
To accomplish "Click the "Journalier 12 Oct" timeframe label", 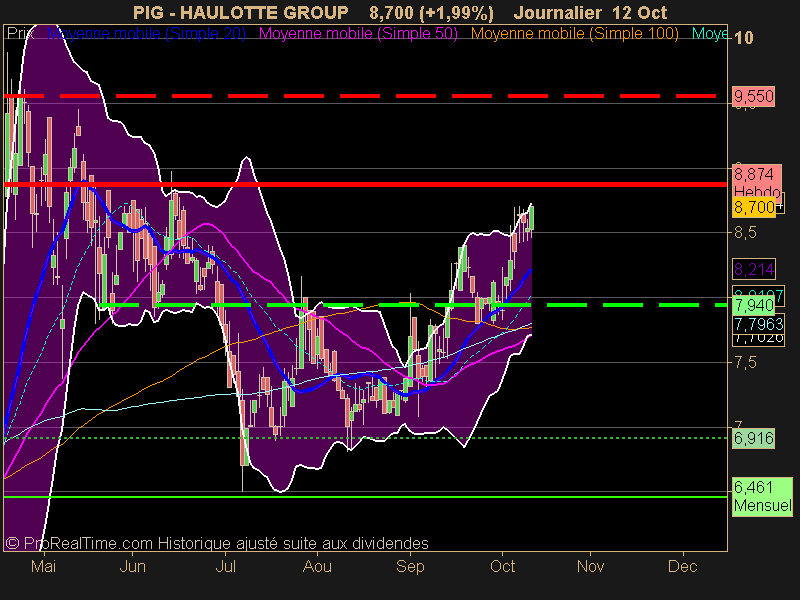I will (x=590, y=12).
